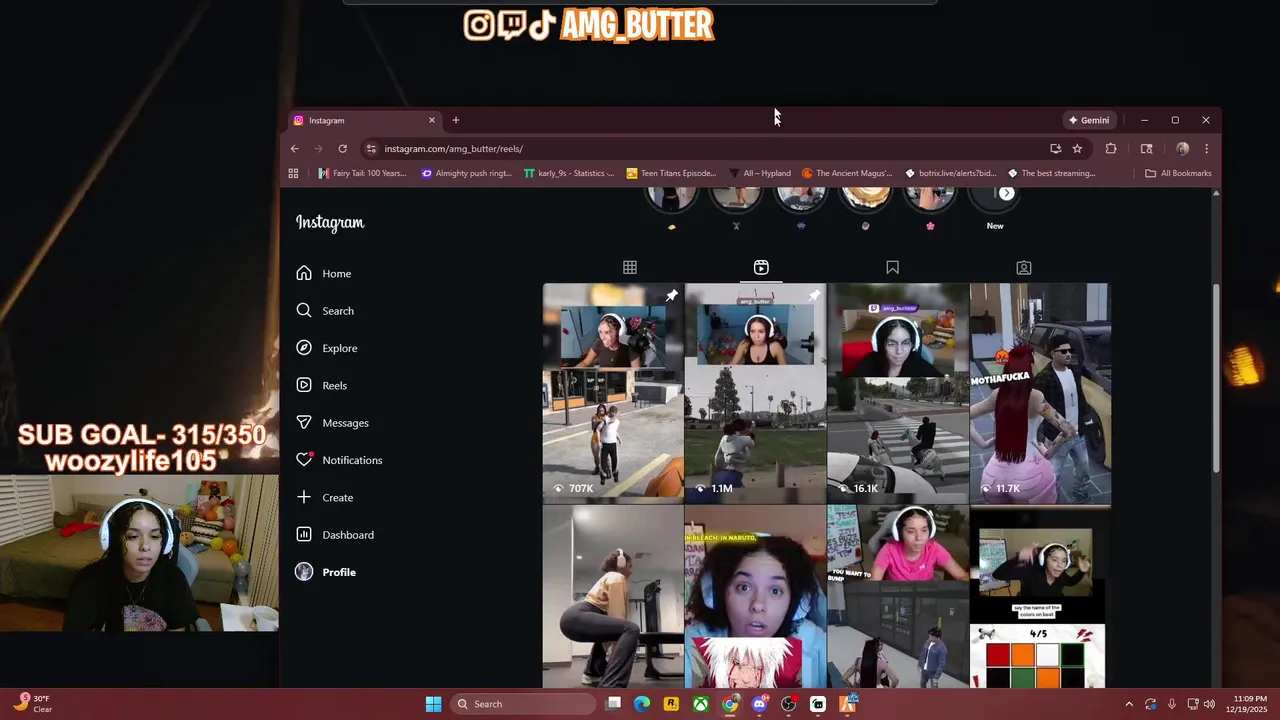Open karly_9s - Statistics bookmark
Viewport: 1280px width, 720px height.
coord(568,173)
